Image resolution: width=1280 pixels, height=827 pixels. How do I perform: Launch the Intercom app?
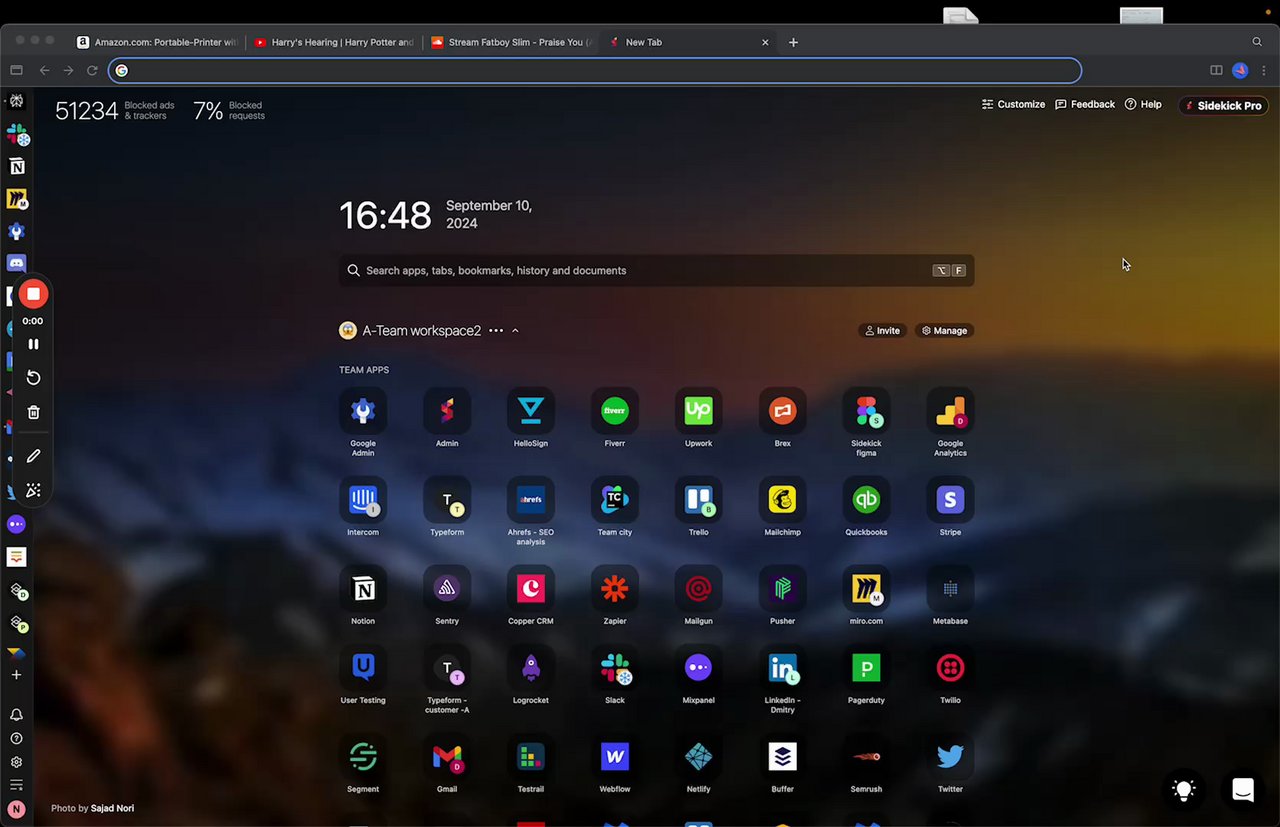tap(363, 500)
